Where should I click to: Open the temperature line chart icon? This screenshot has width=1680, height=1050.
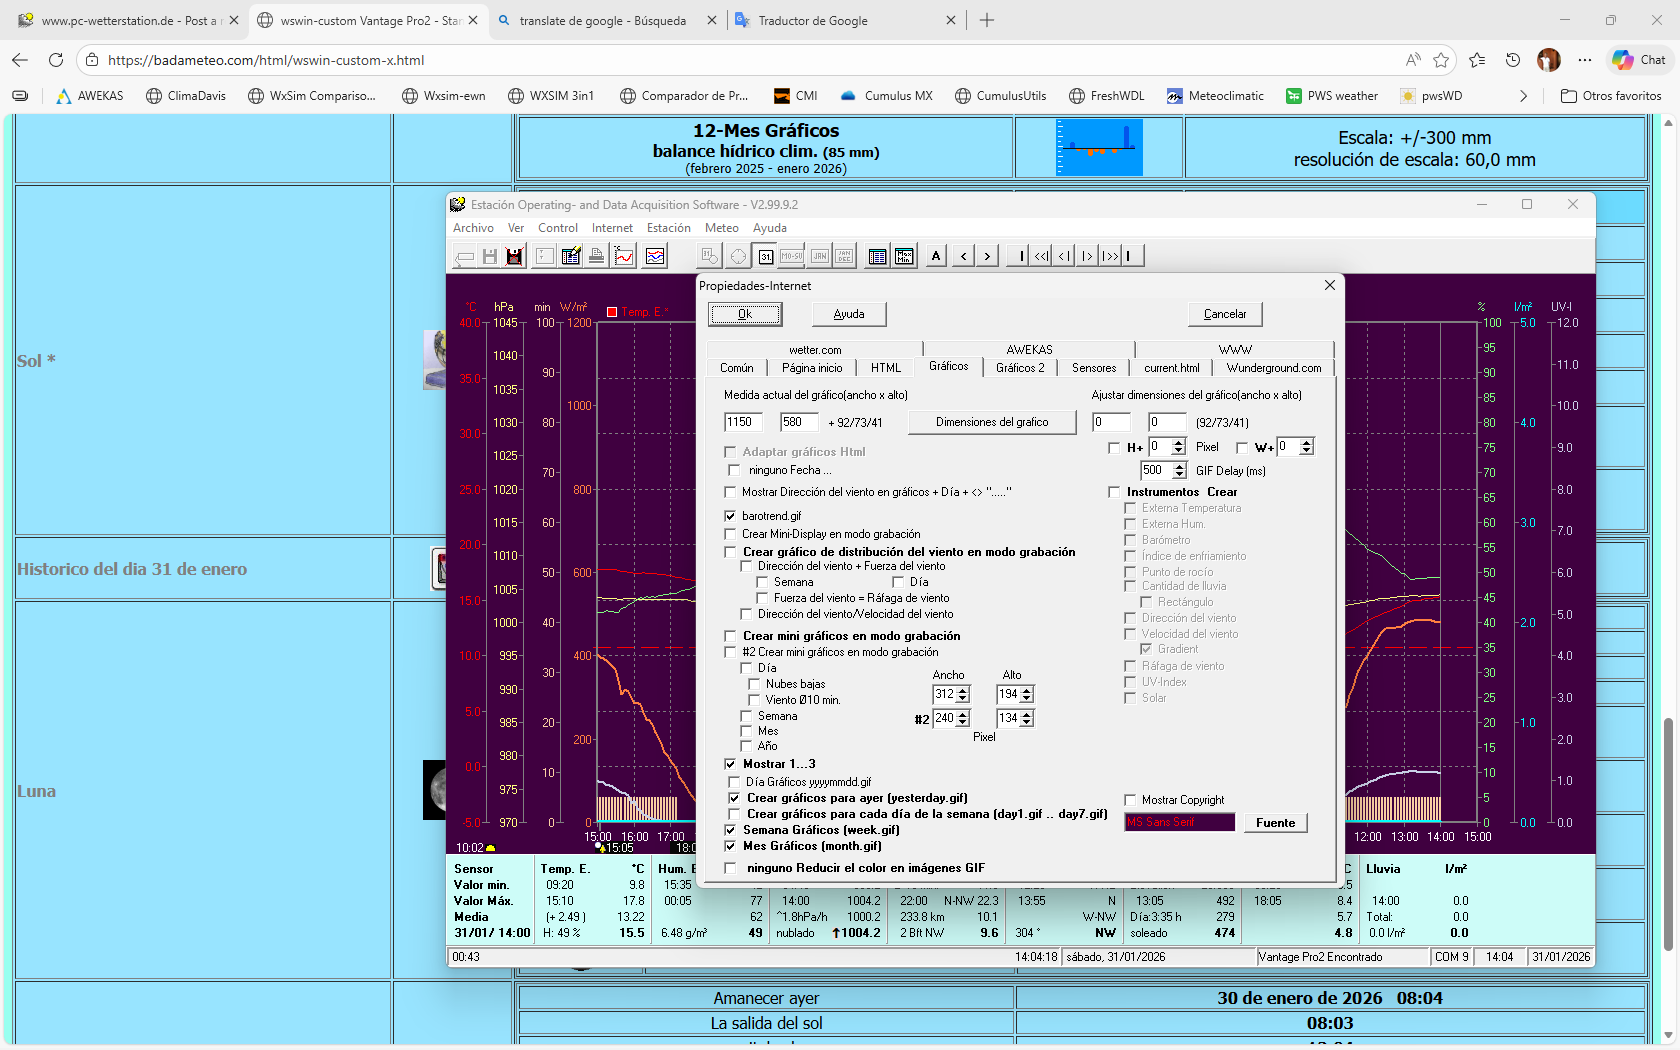click(624, 256)
